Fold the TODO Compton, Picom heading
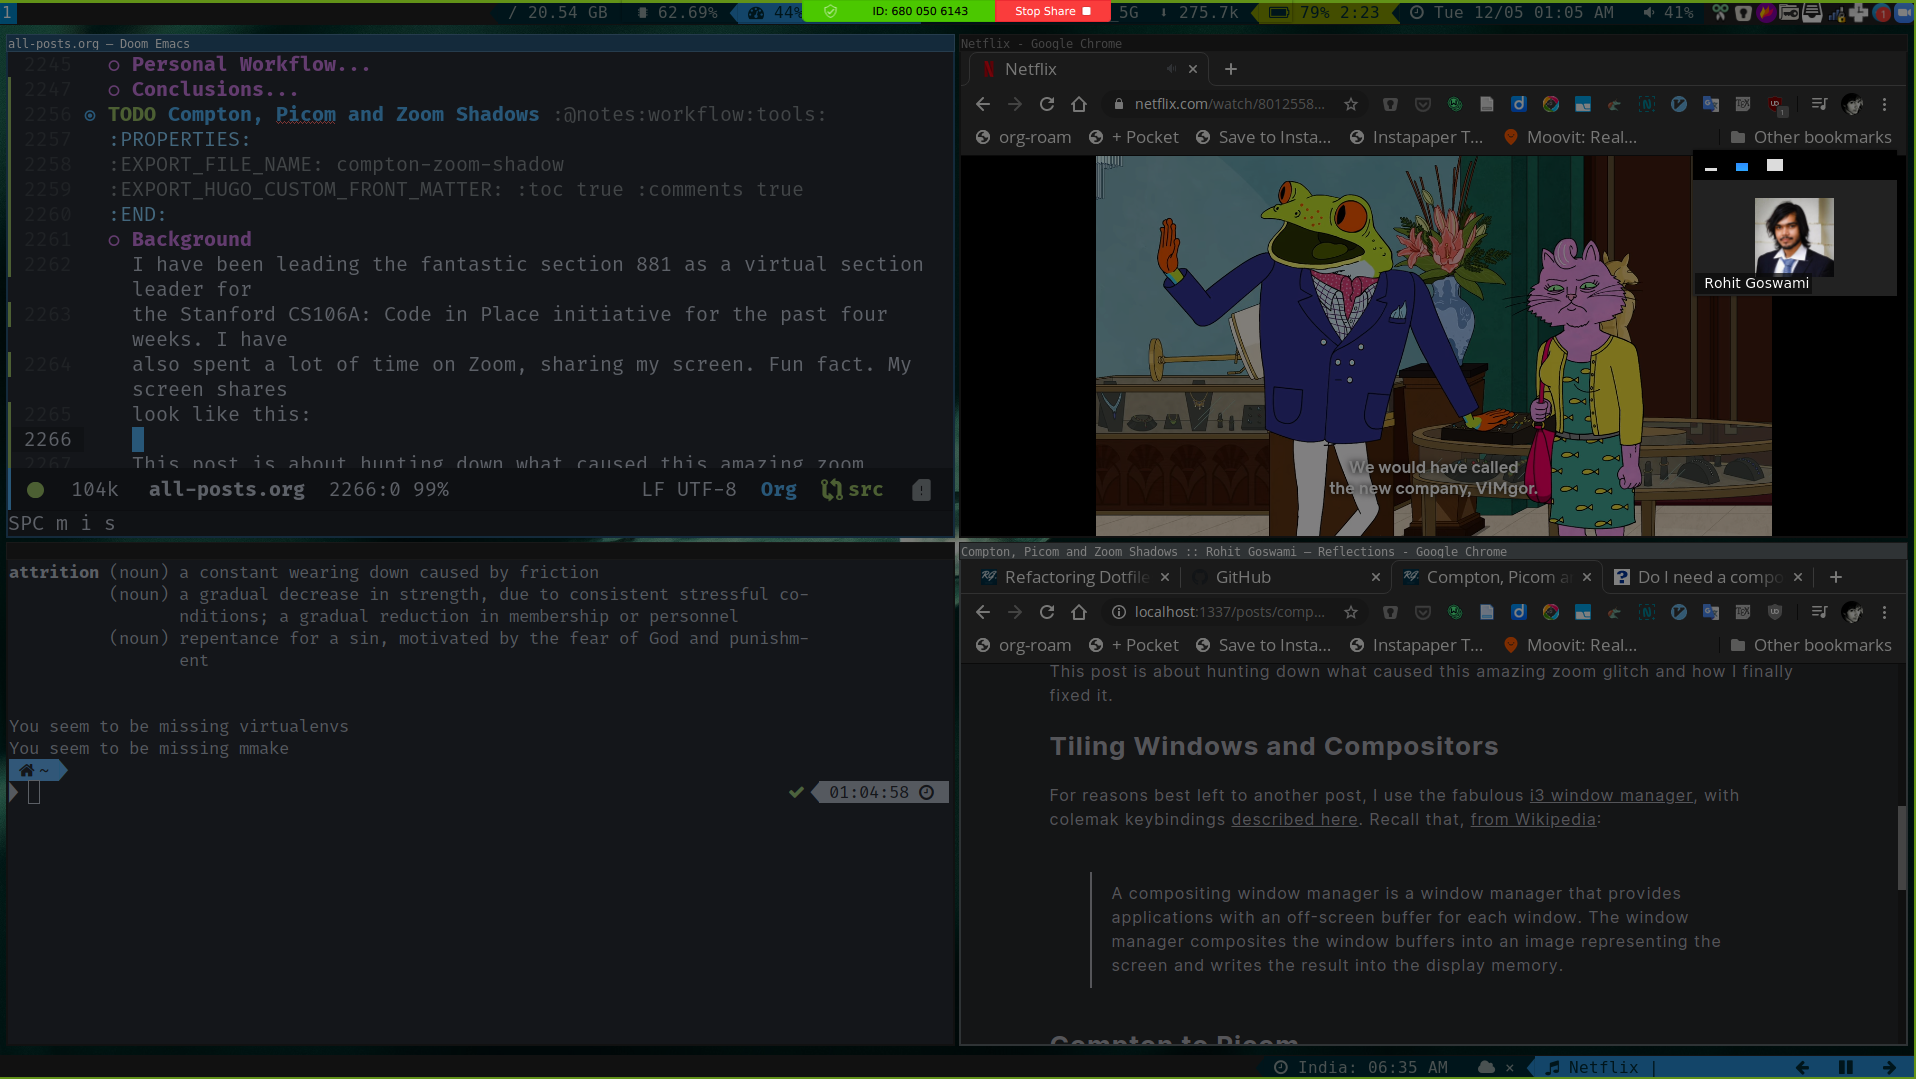This screenshot has height=1079, width=1916. (x=323, y=114)
